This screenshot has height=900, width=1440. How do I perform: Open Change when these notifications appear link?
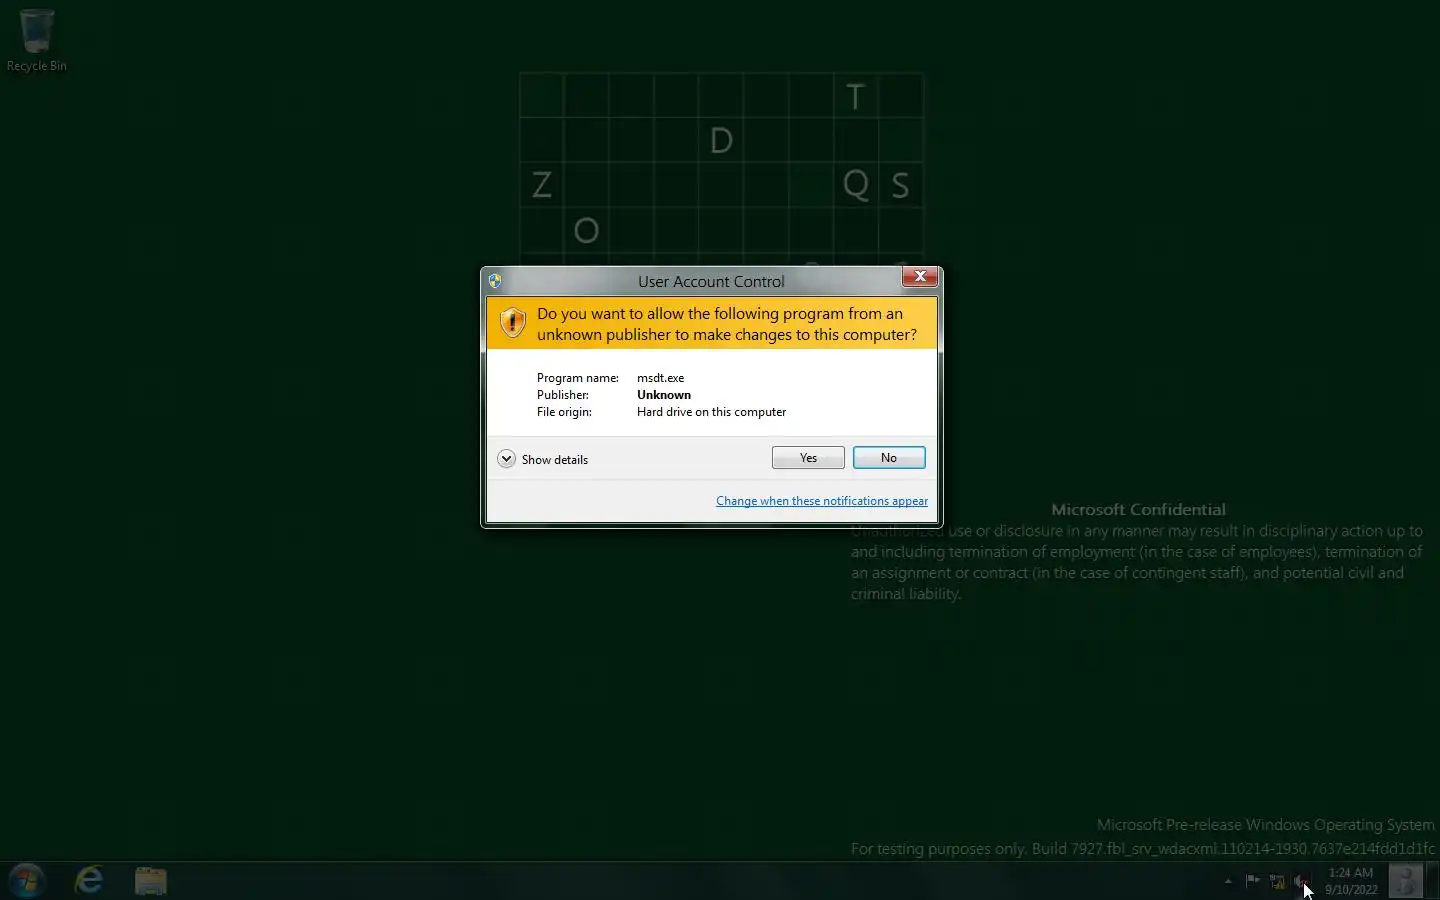pyautogui.click(x=822, y=501)
